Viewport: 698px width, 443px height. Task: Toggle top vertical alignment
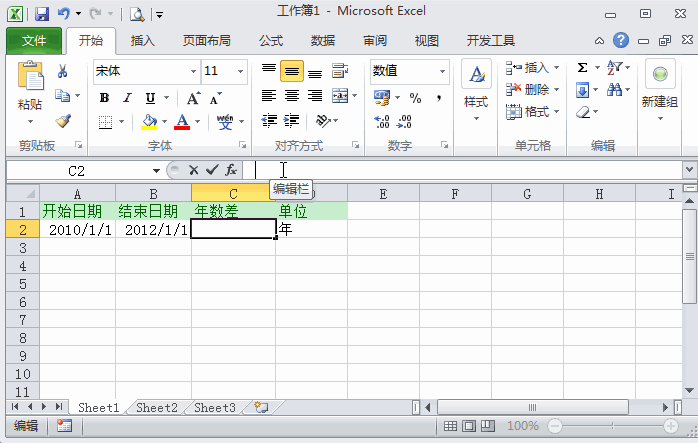point(269,71)
